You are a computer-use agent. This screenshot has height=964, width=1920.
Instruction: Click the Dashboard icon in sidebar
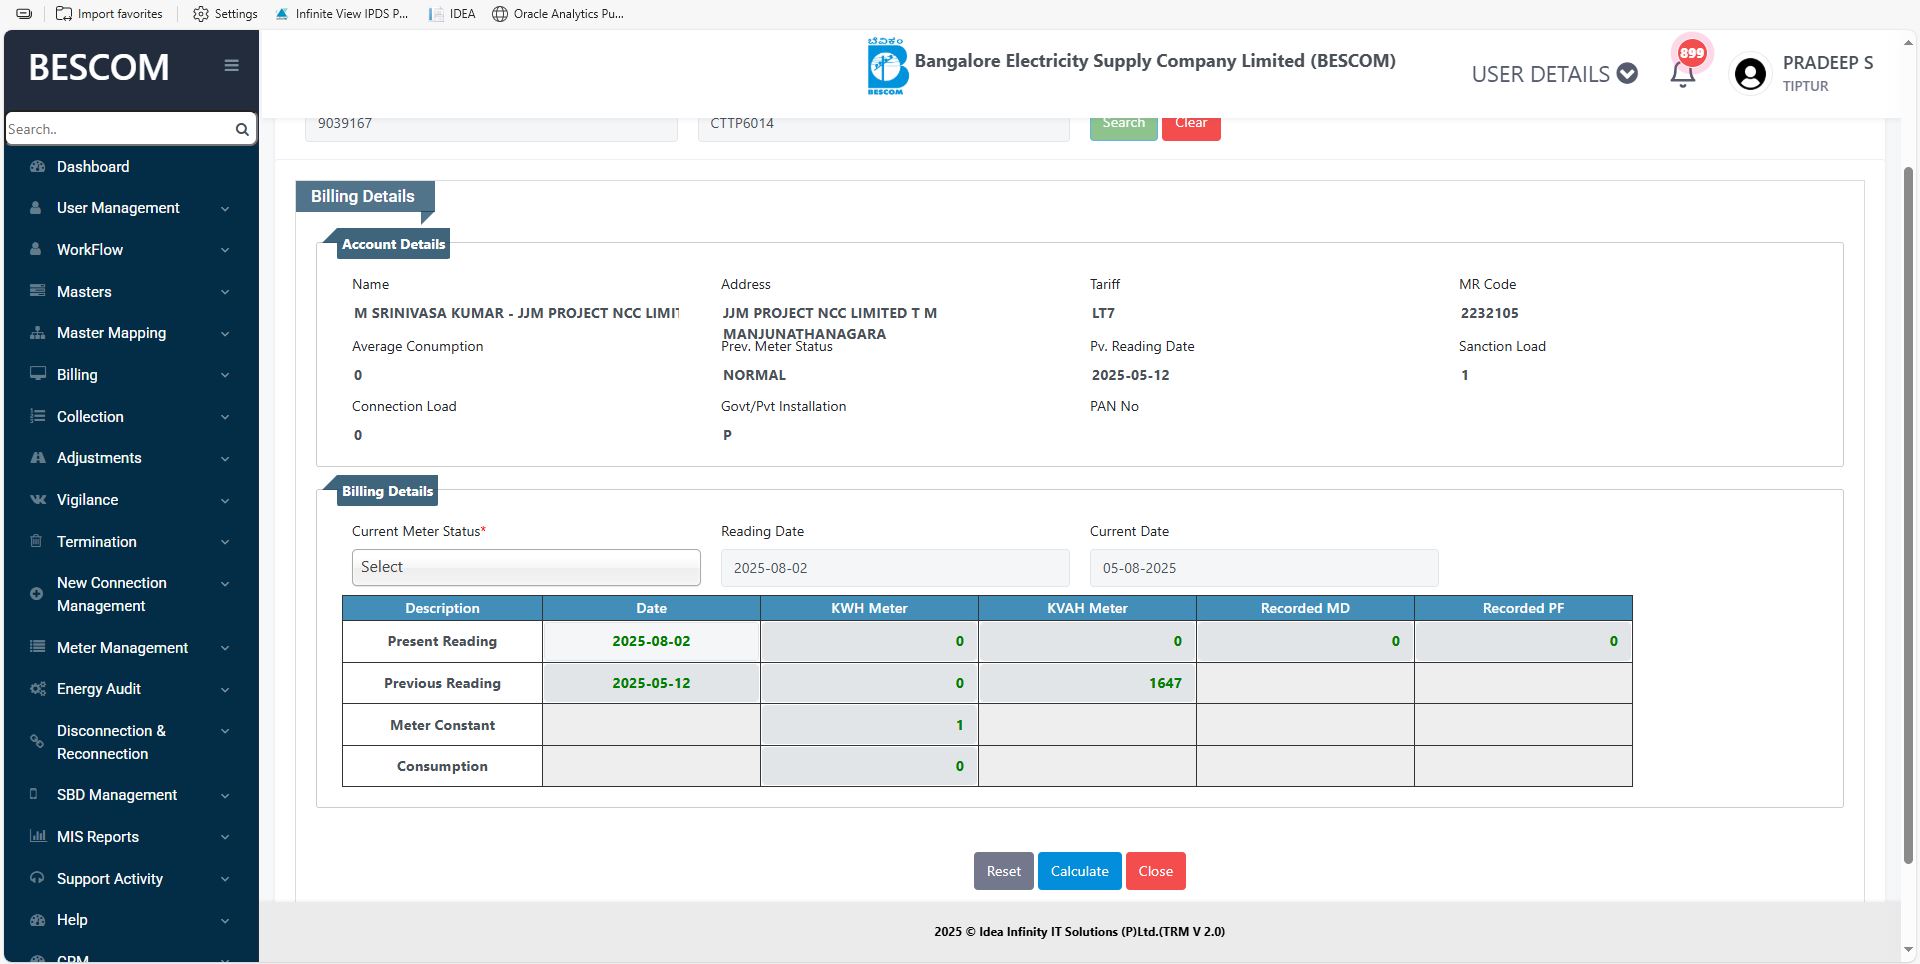point(38,167)
